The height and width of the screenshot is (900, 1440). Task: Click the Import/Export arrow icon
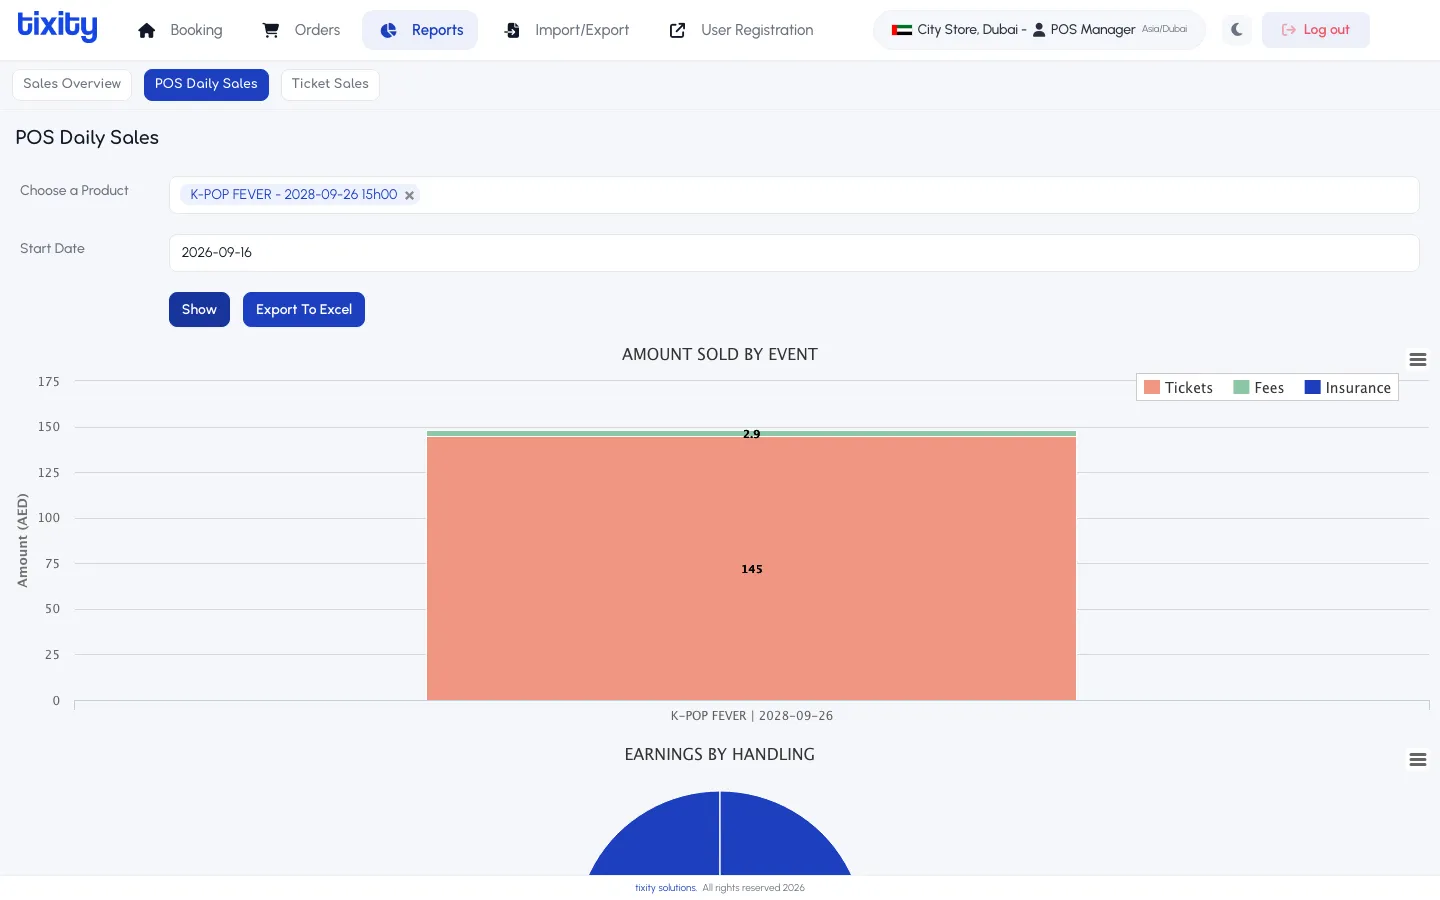[512, 30]
